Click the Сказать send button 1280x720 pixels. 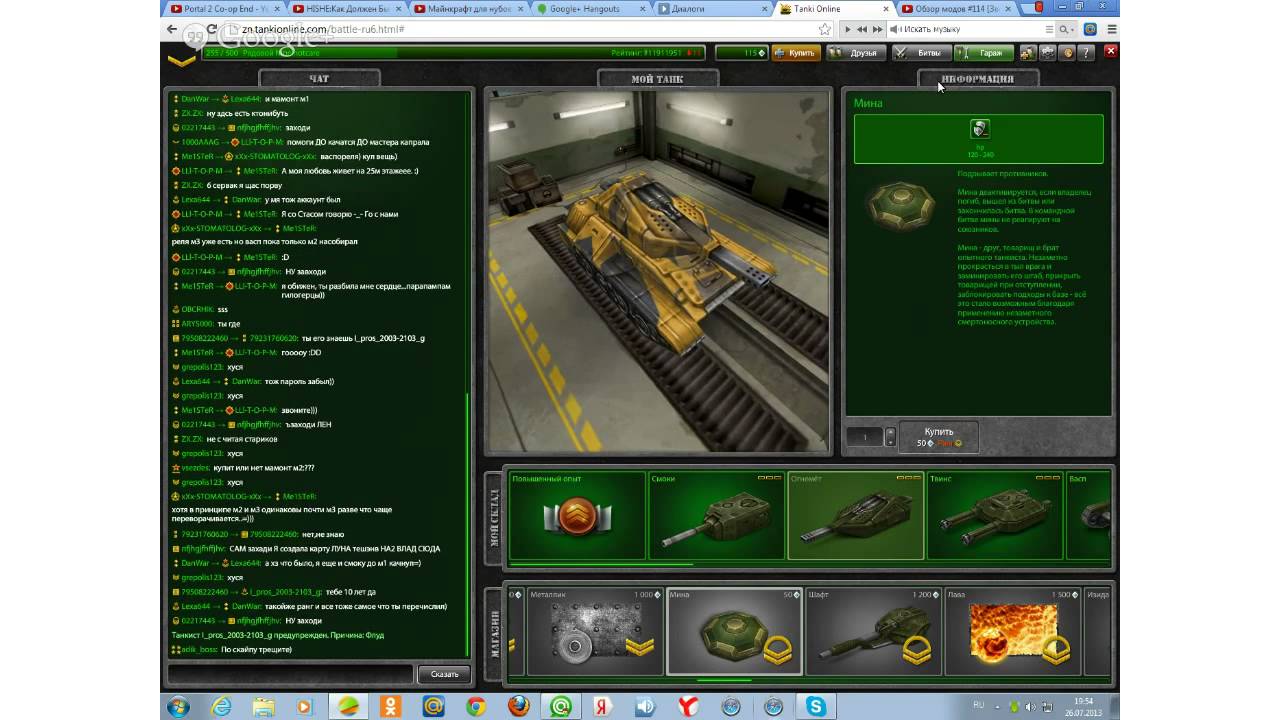point(444,674)
